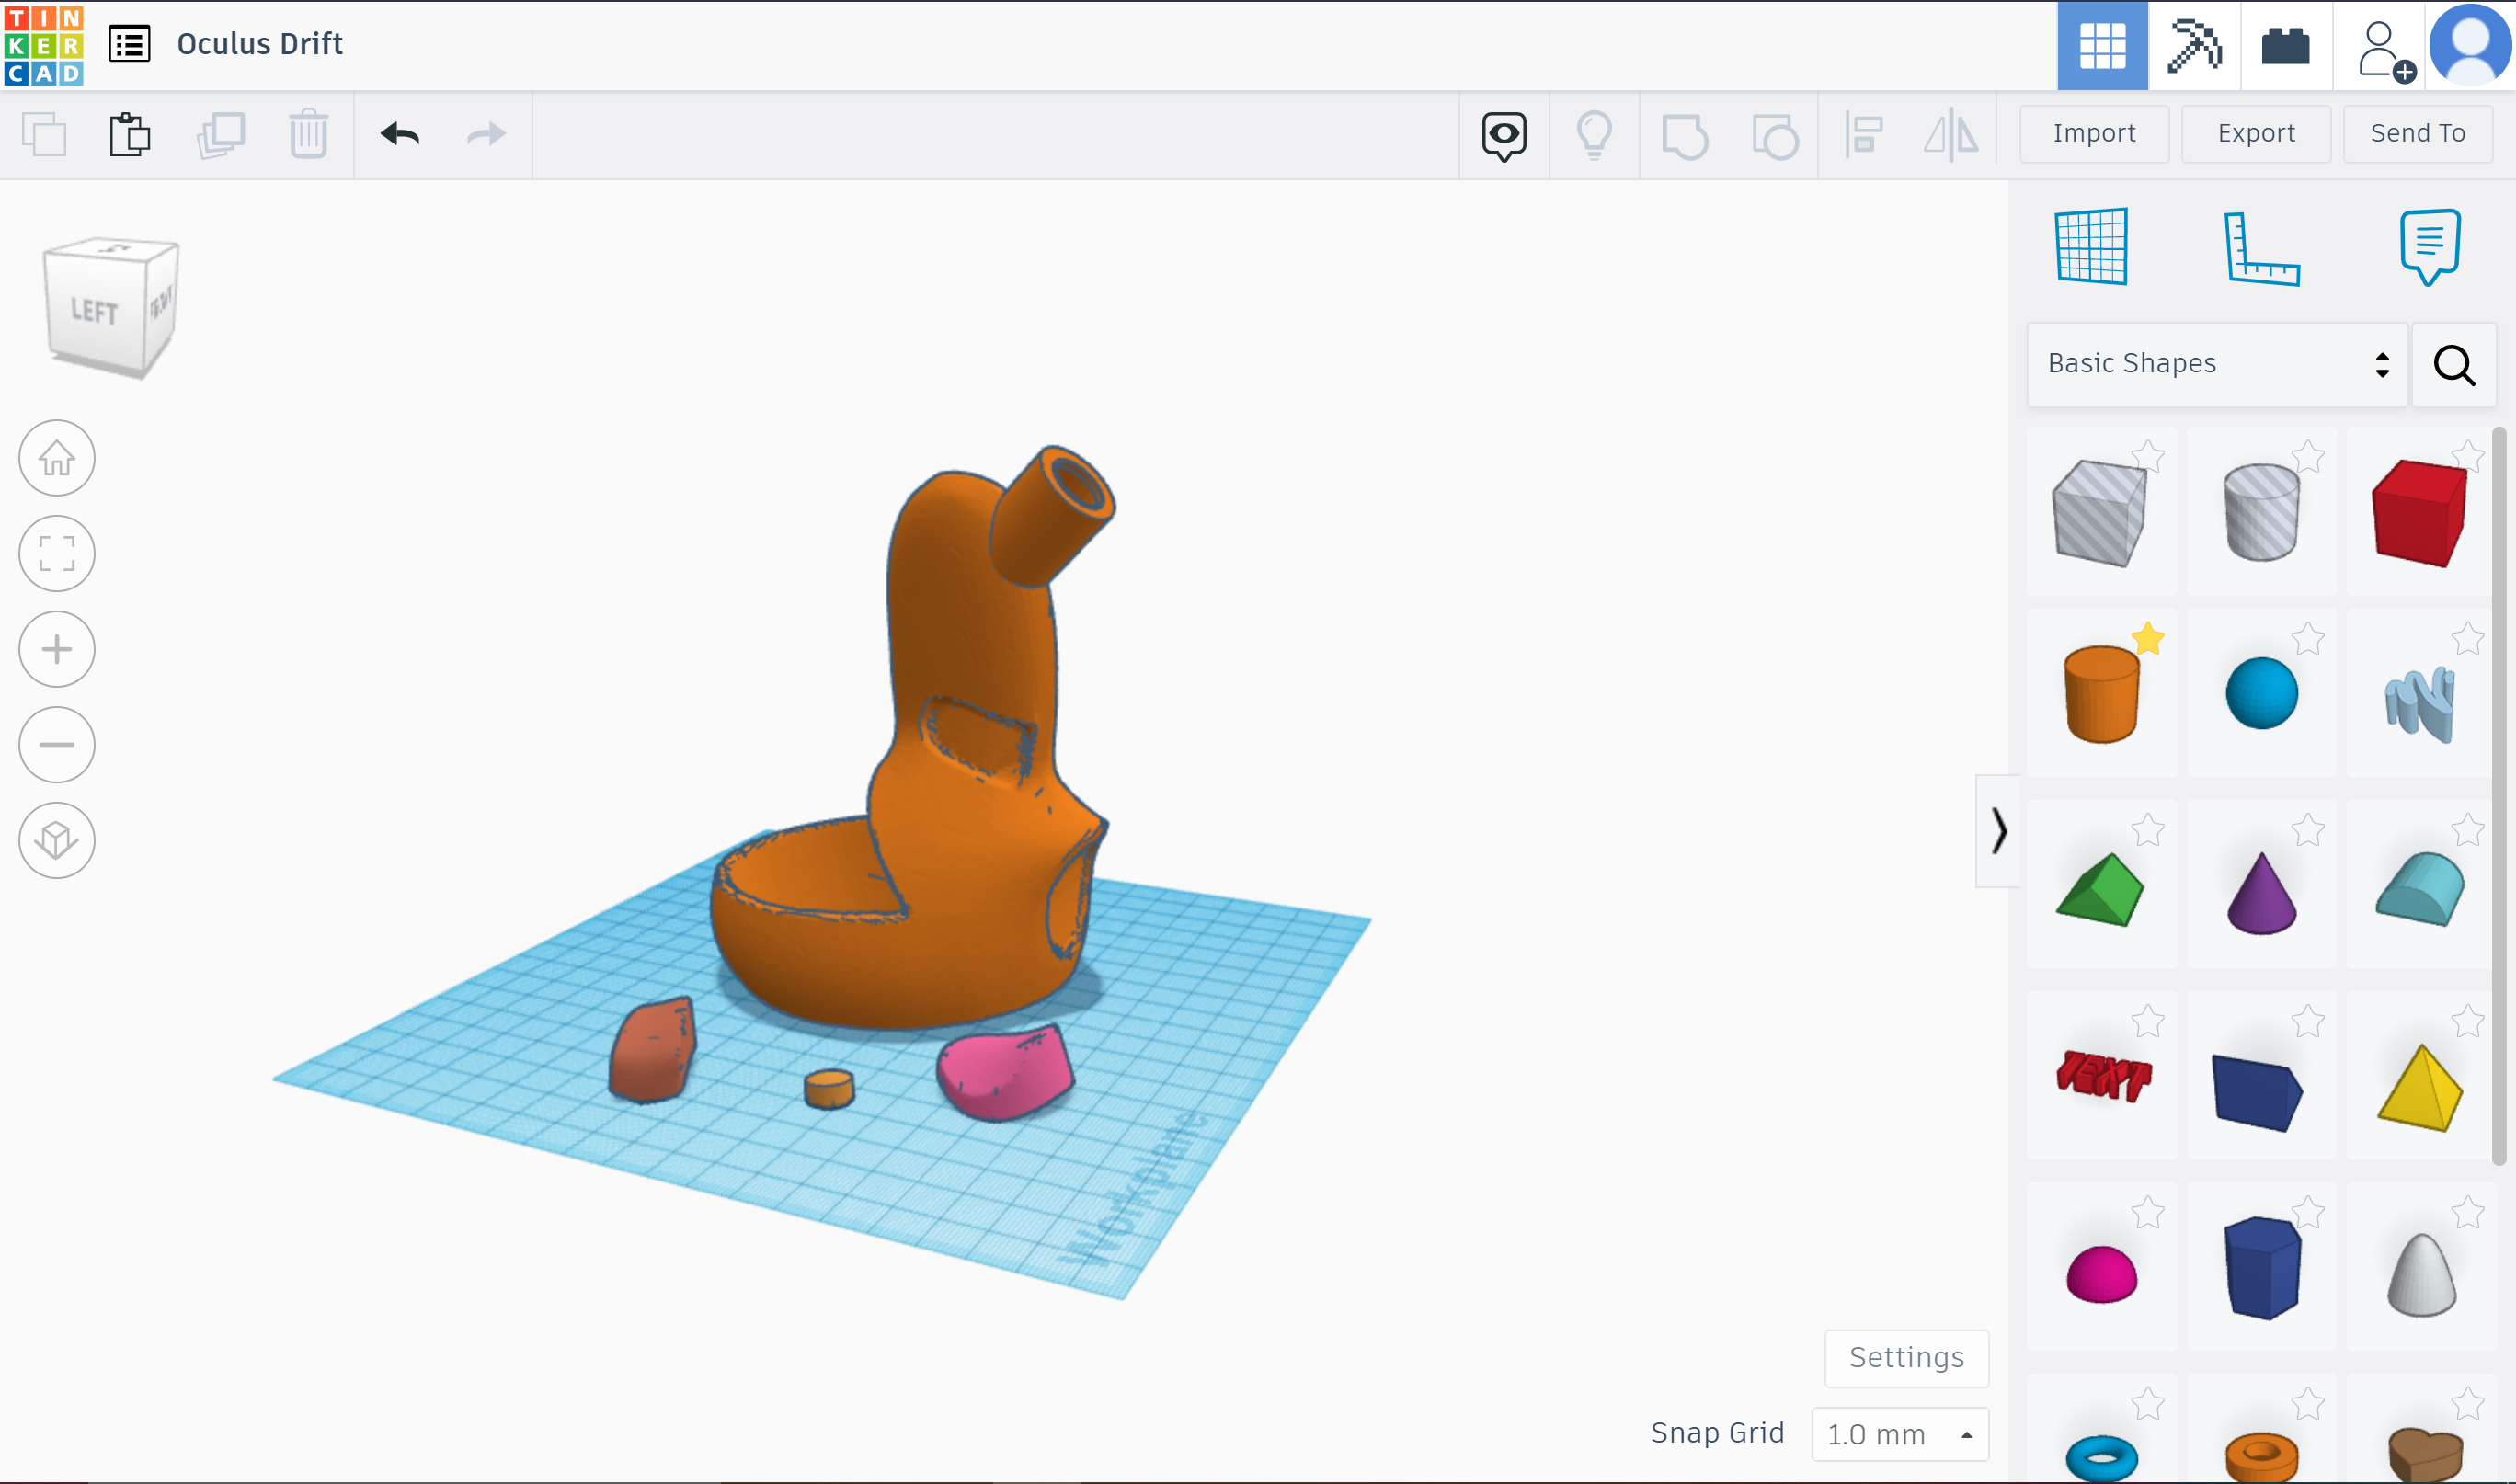Image resolution: width=2516 pixels, height=1484 pixels.
Task: Delete the selected object
Action: coord(308,134)
